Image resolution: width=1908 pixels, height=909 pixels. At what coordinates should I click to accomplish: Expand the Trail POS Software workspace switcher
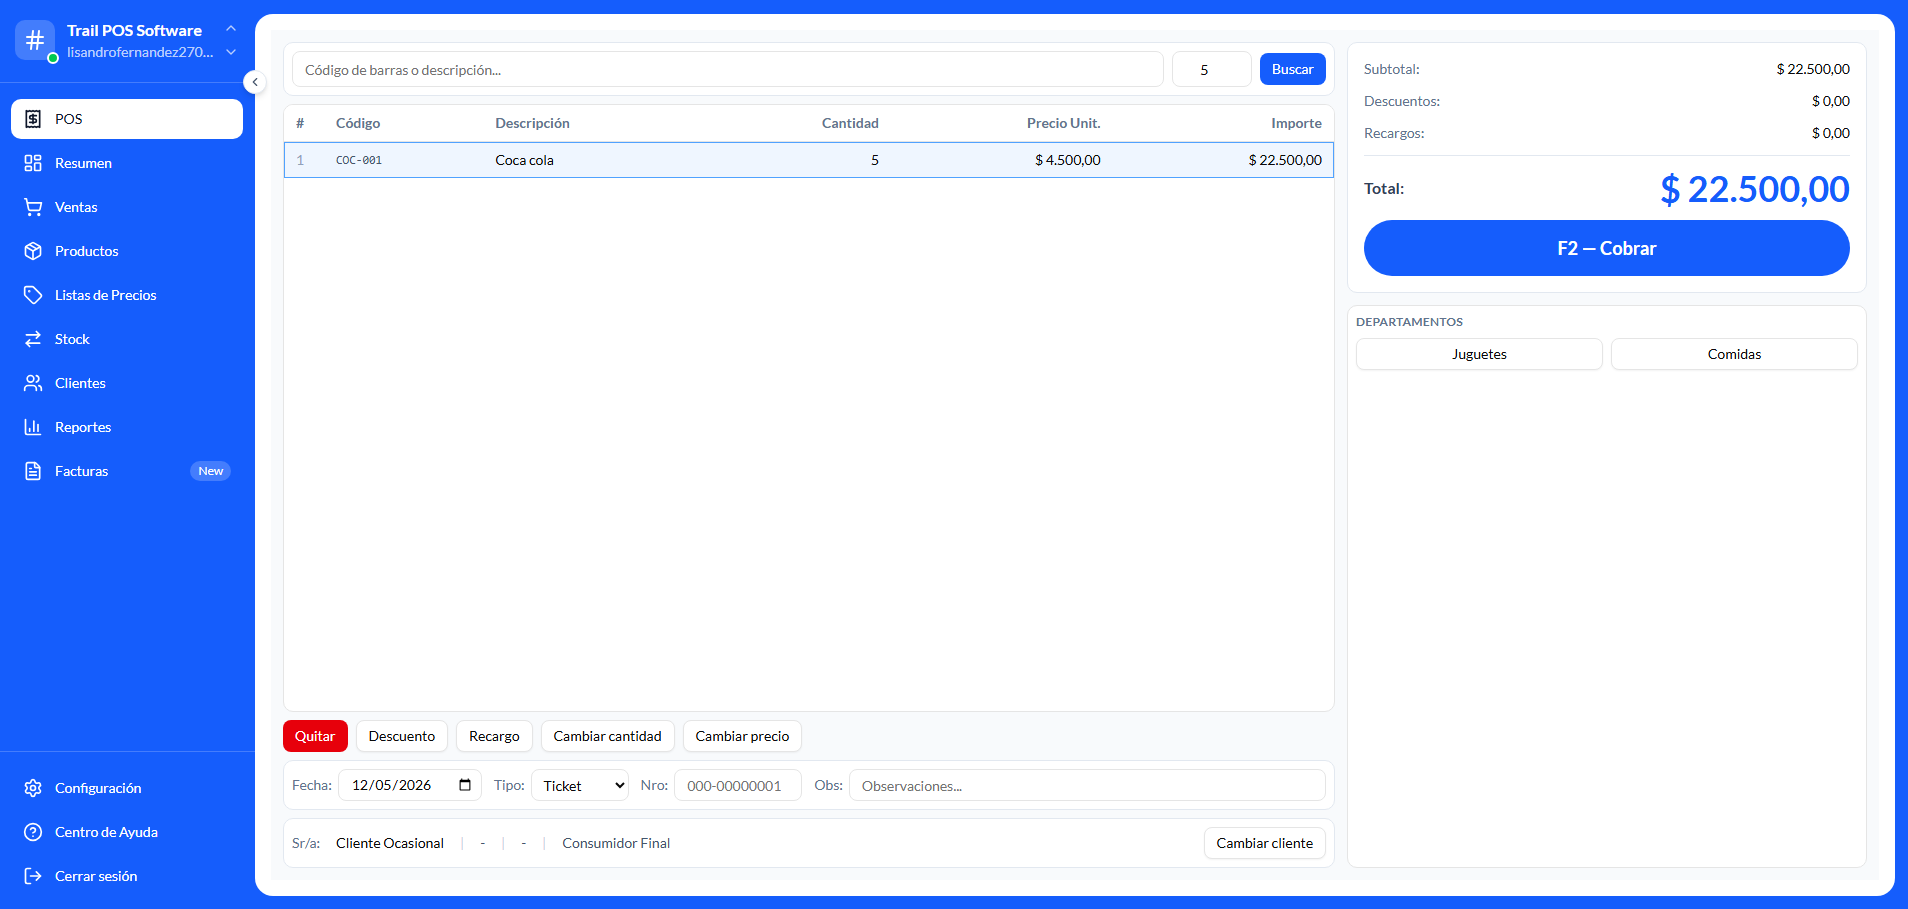coord(231,28)
